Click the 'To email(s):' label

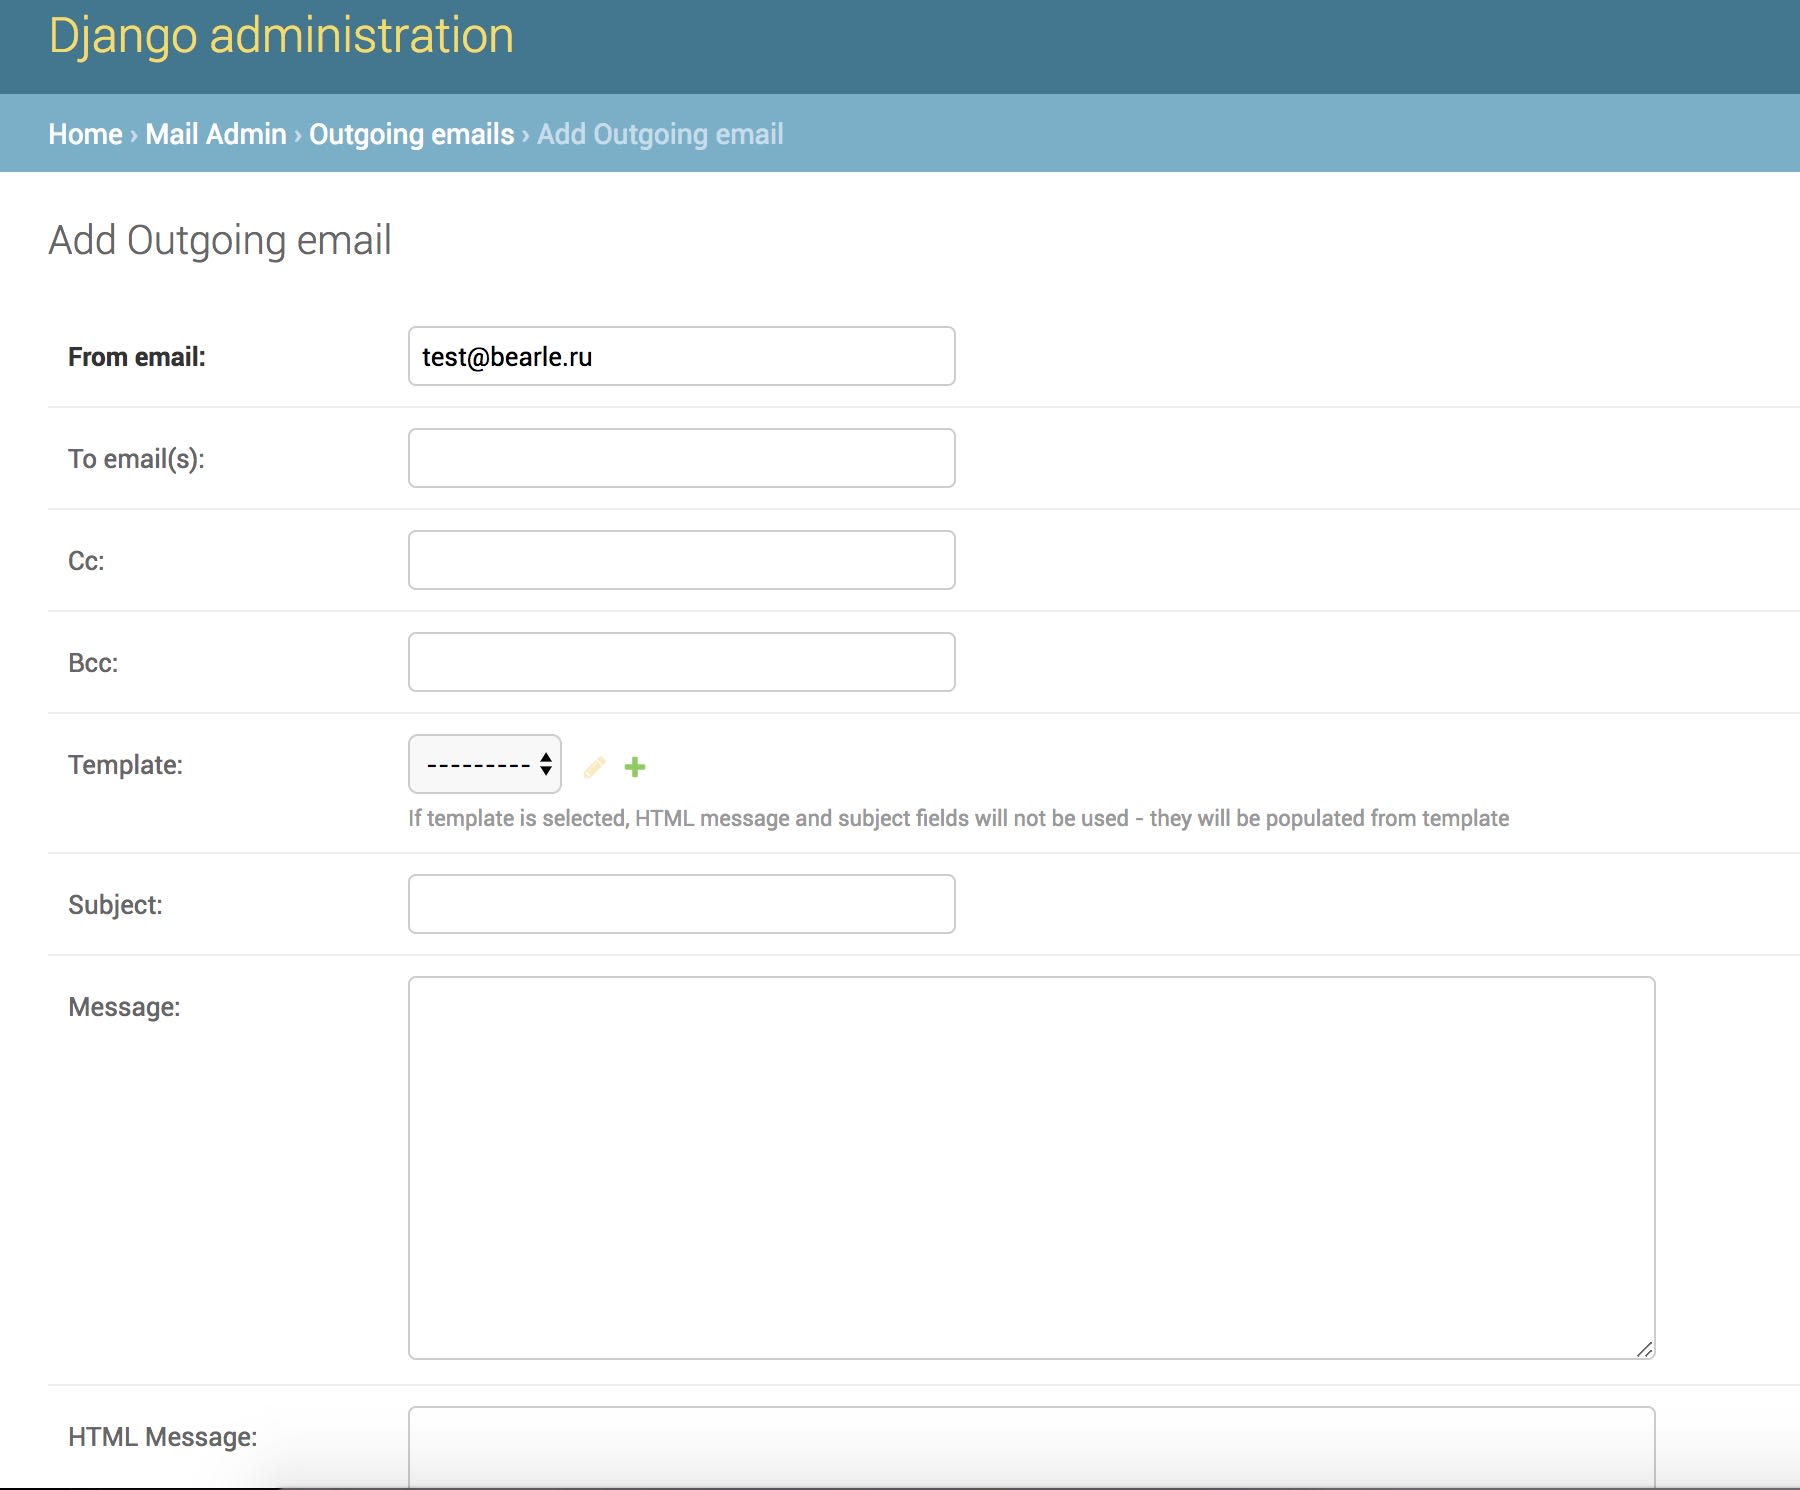coord(136,459)
